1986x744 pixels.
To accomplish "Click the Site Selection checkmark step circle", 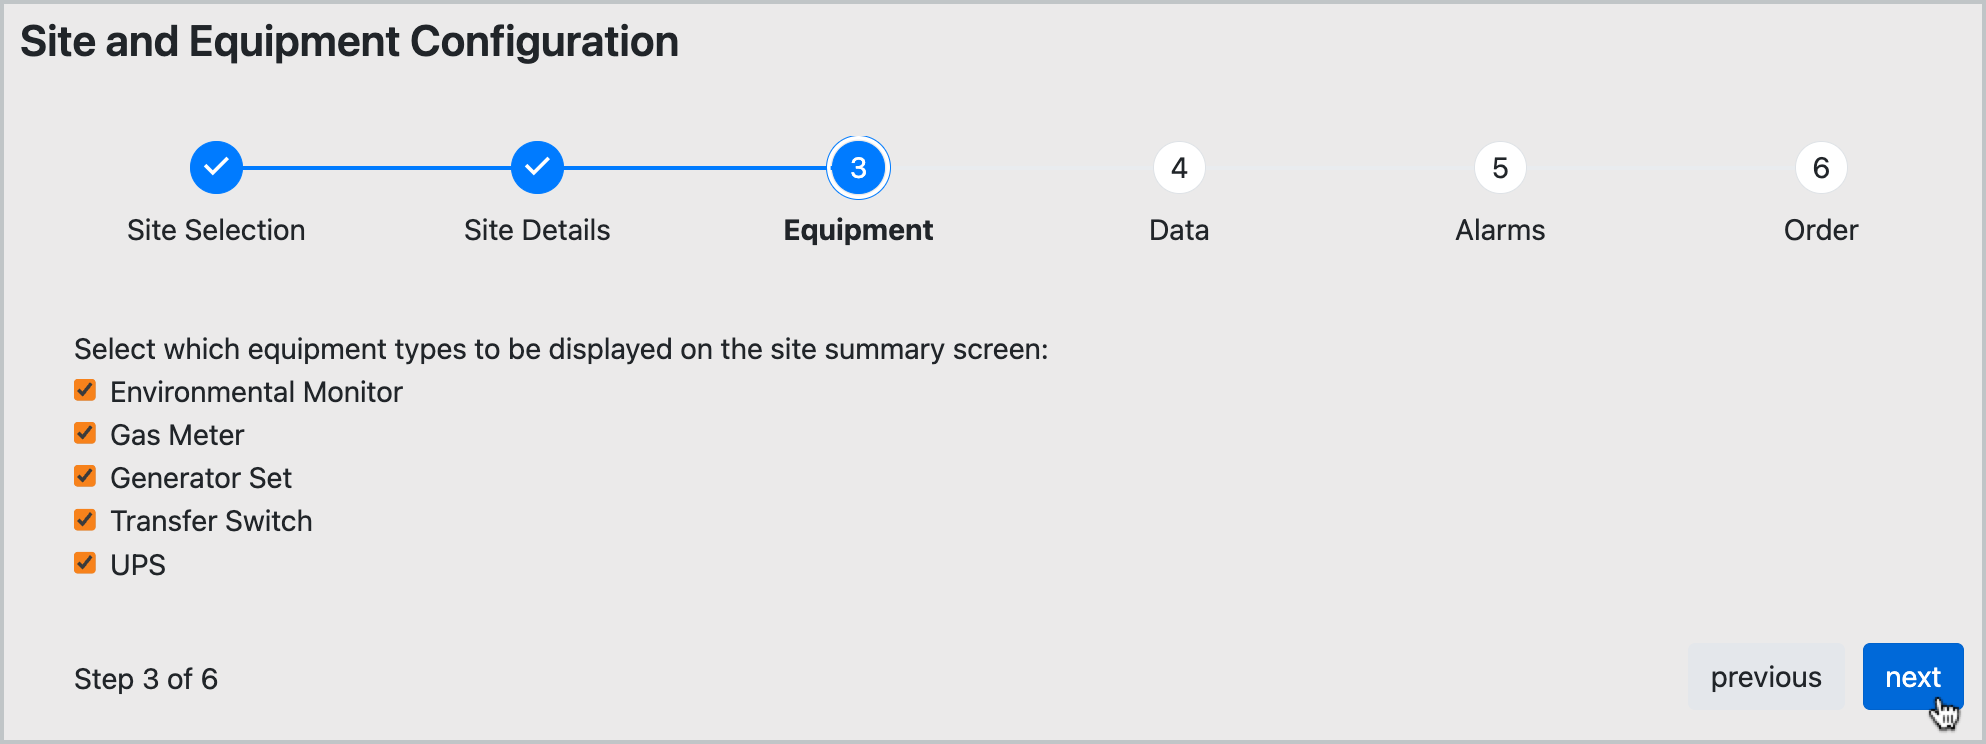I will [216, 168].
